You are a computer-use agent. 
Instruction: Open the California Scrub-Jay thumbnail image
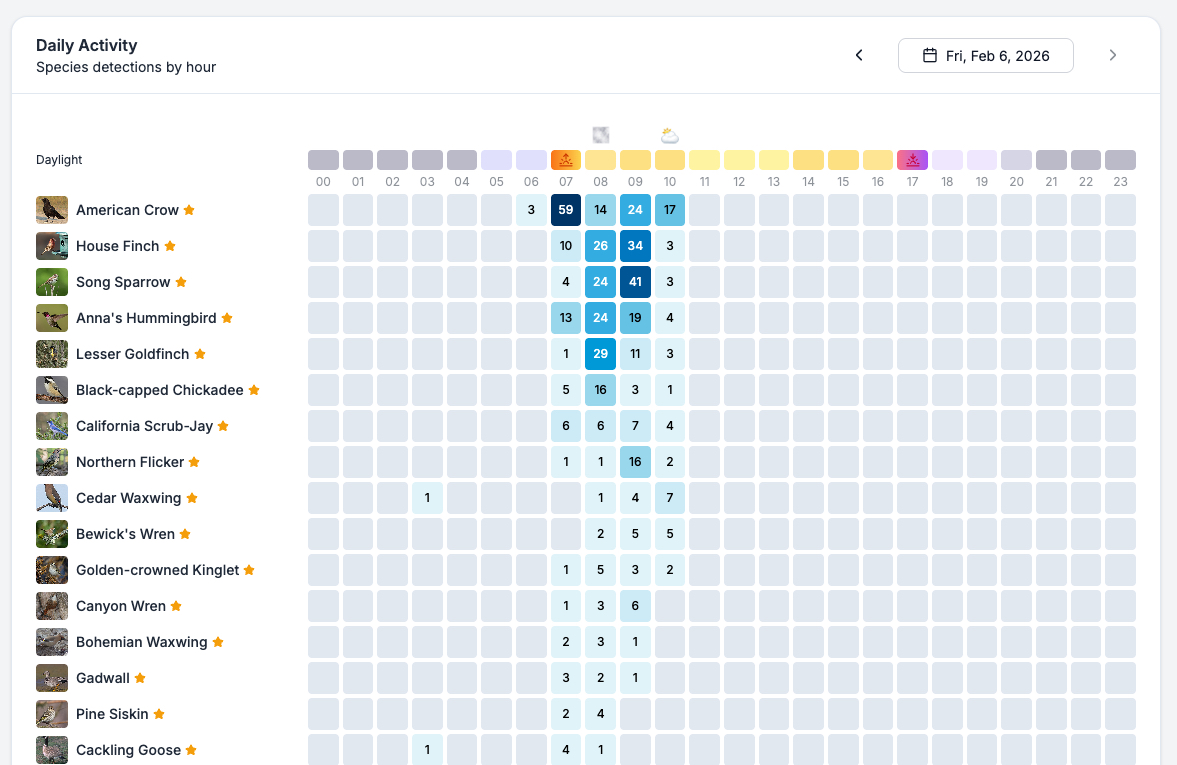(52, 426)
